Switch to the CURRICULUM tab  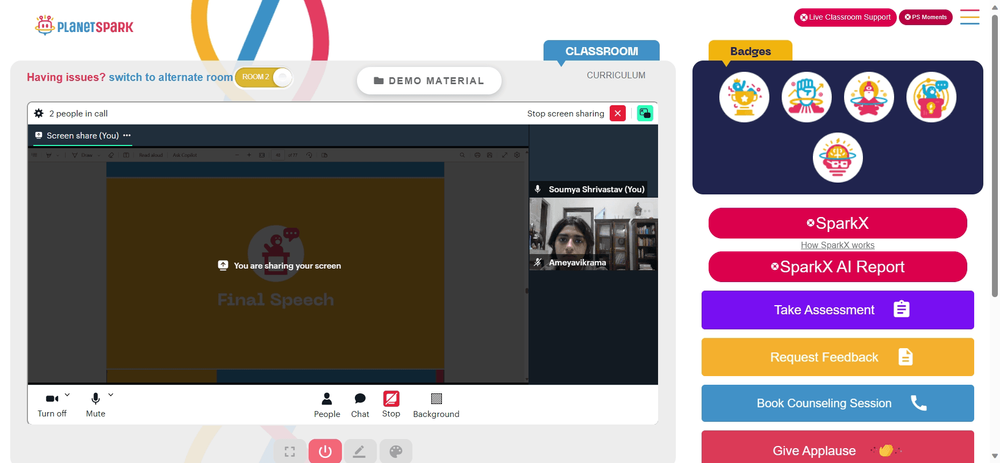point(616,75)
